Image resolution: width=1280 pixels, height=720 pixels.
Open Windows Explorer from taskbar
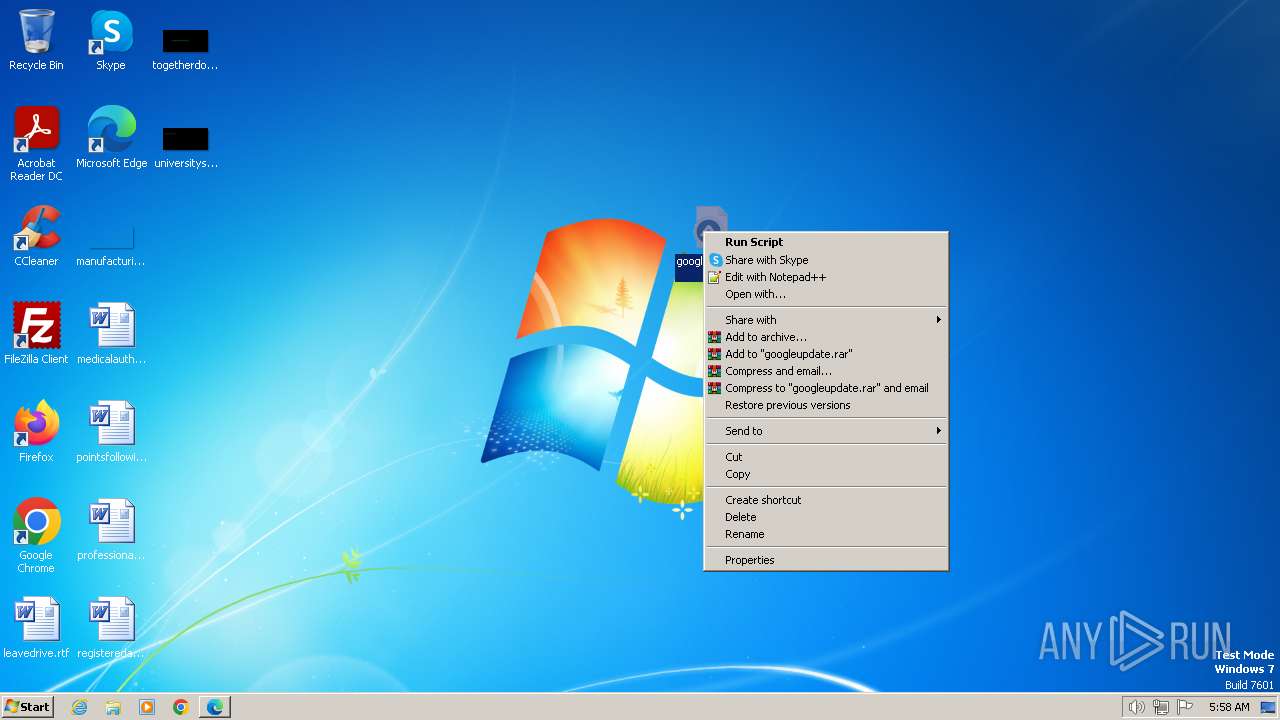tap(113, 707)
